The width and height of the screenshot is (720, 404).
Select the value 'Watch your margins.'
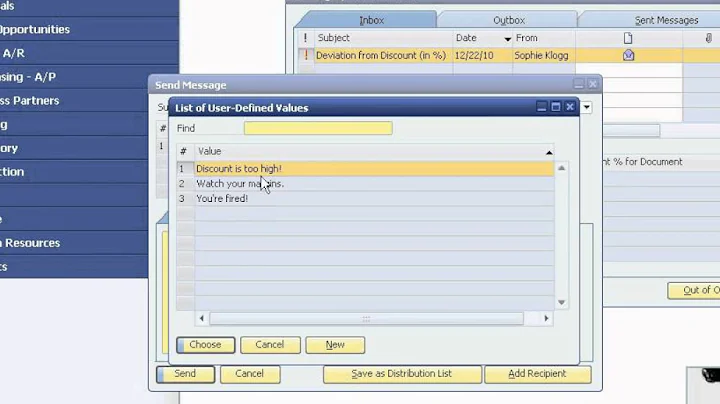[x=374, y=184]
